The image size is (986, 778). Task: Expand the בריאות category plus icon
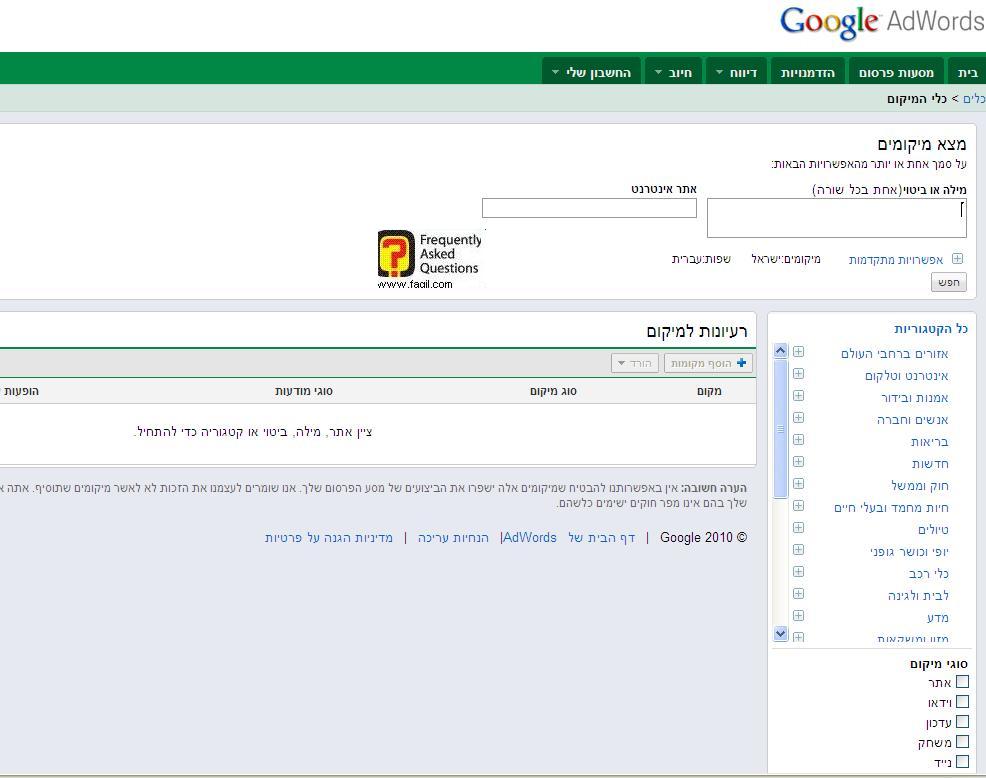click(x=799, y=440)
